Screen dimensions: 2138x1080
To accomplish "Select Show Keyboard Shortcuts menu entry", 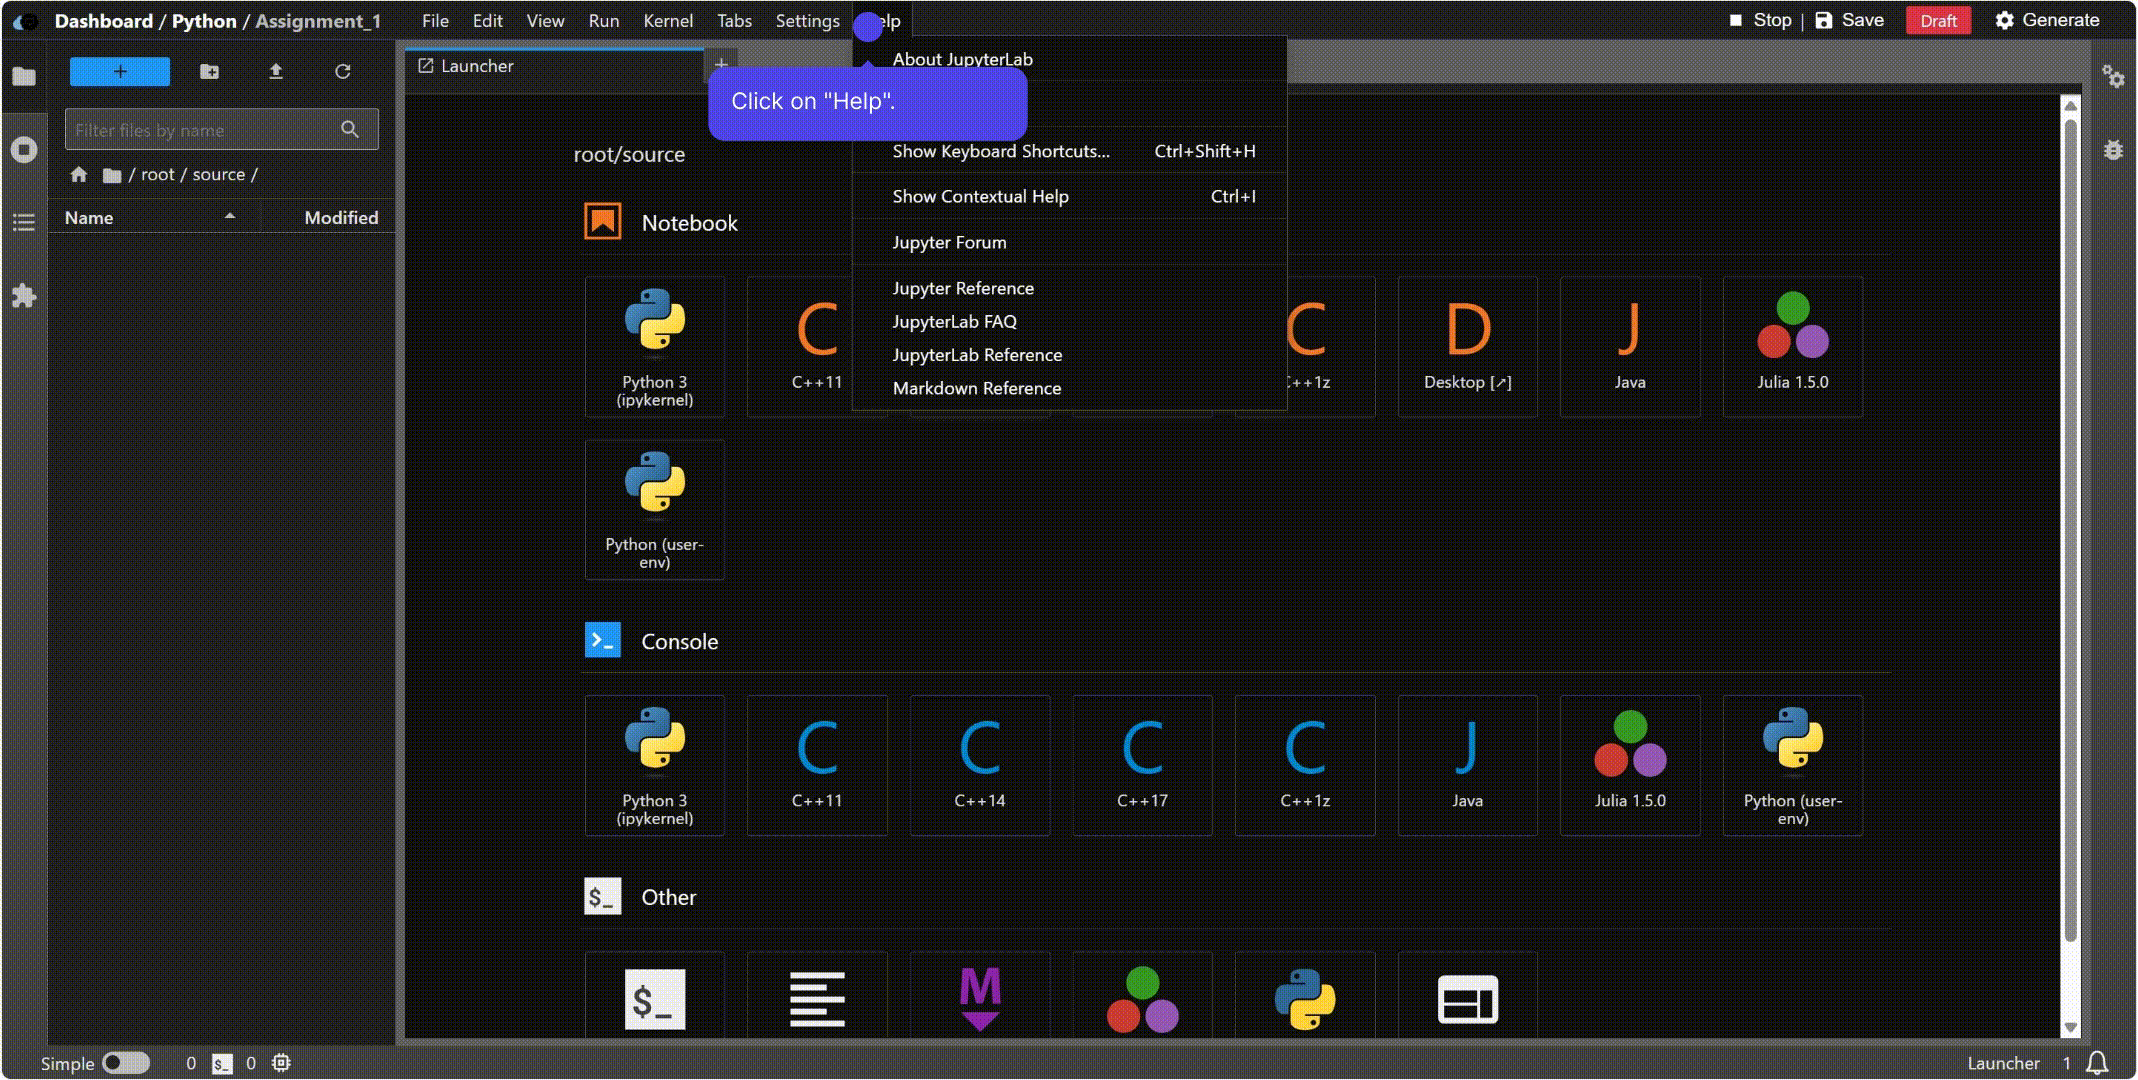I will [1069, 151].
